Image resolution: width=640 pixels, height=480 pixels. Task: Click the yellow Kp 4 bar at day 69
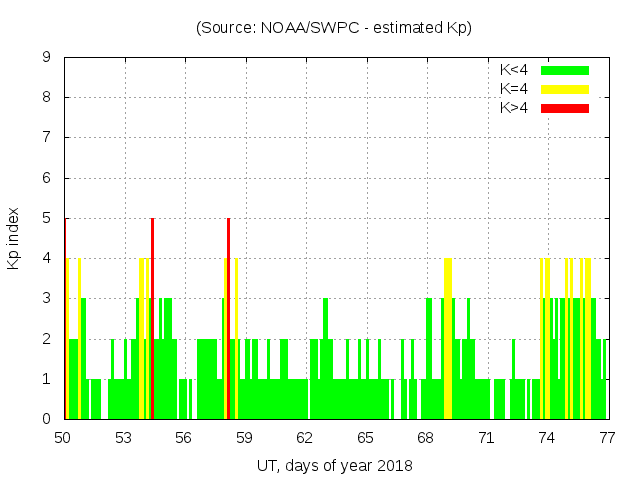tap(448, 338)
